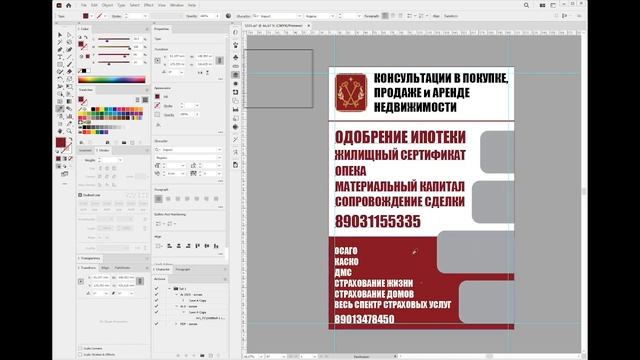Image resolution: width=640 pixels, height=360 pixels.
Task: Flip horizontally in Properties Transform section
Action: (x=200, y=72)
